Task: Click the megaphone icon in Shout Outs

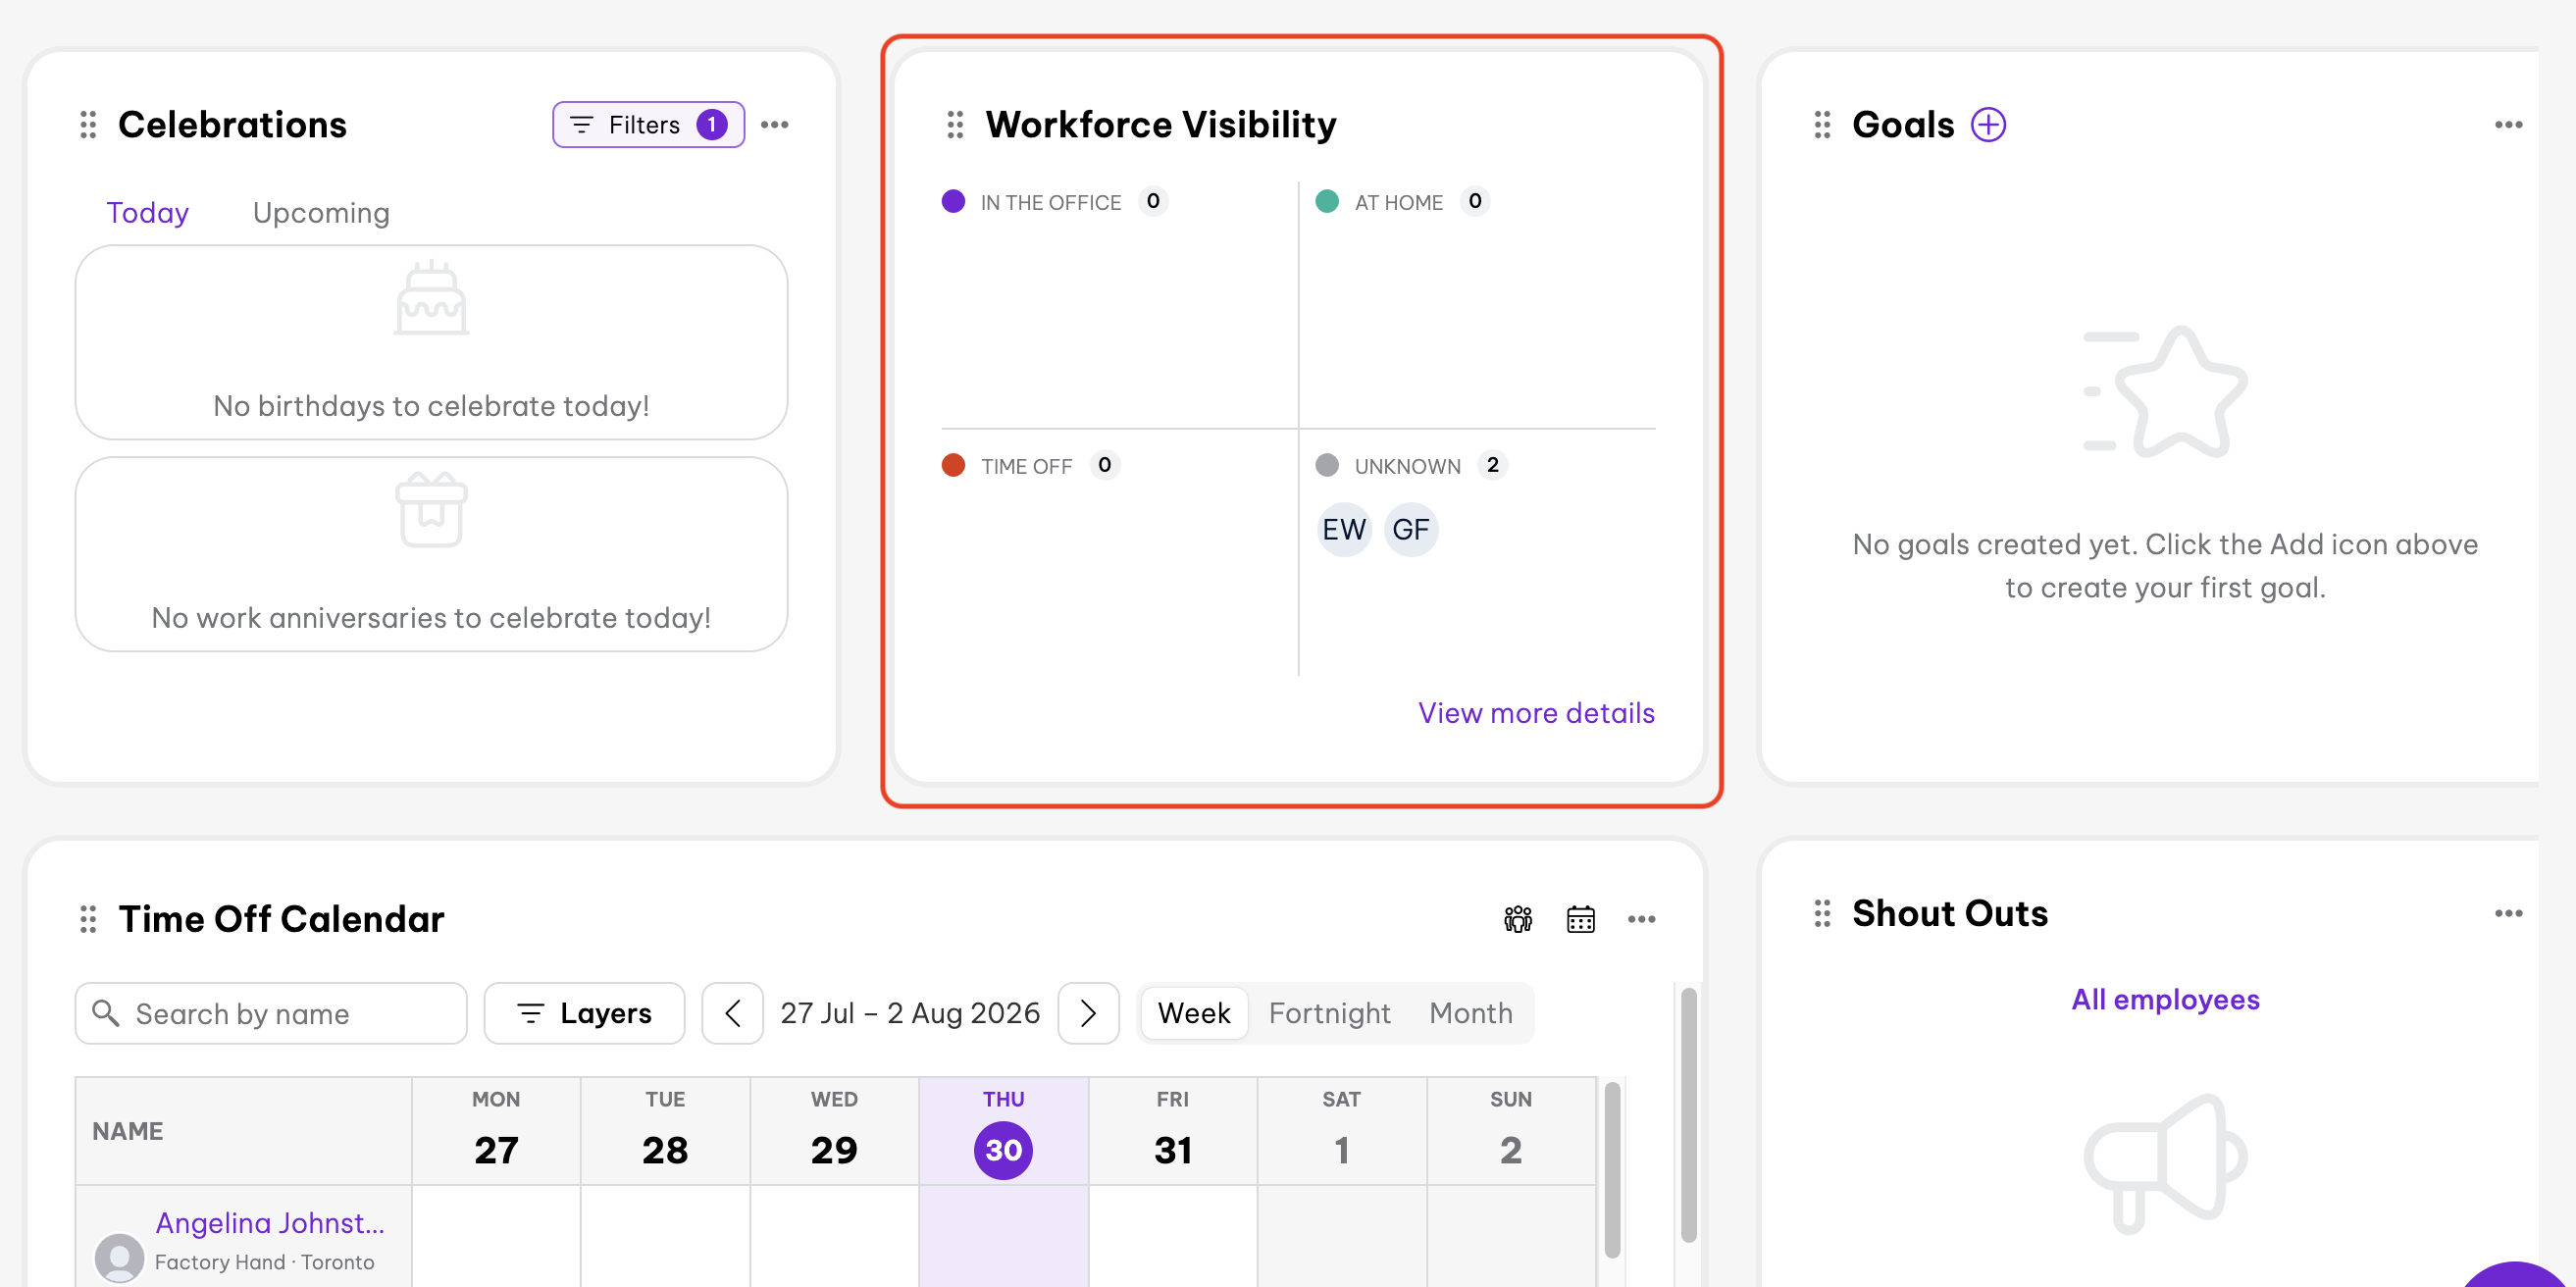Action: [2165, 1163]
